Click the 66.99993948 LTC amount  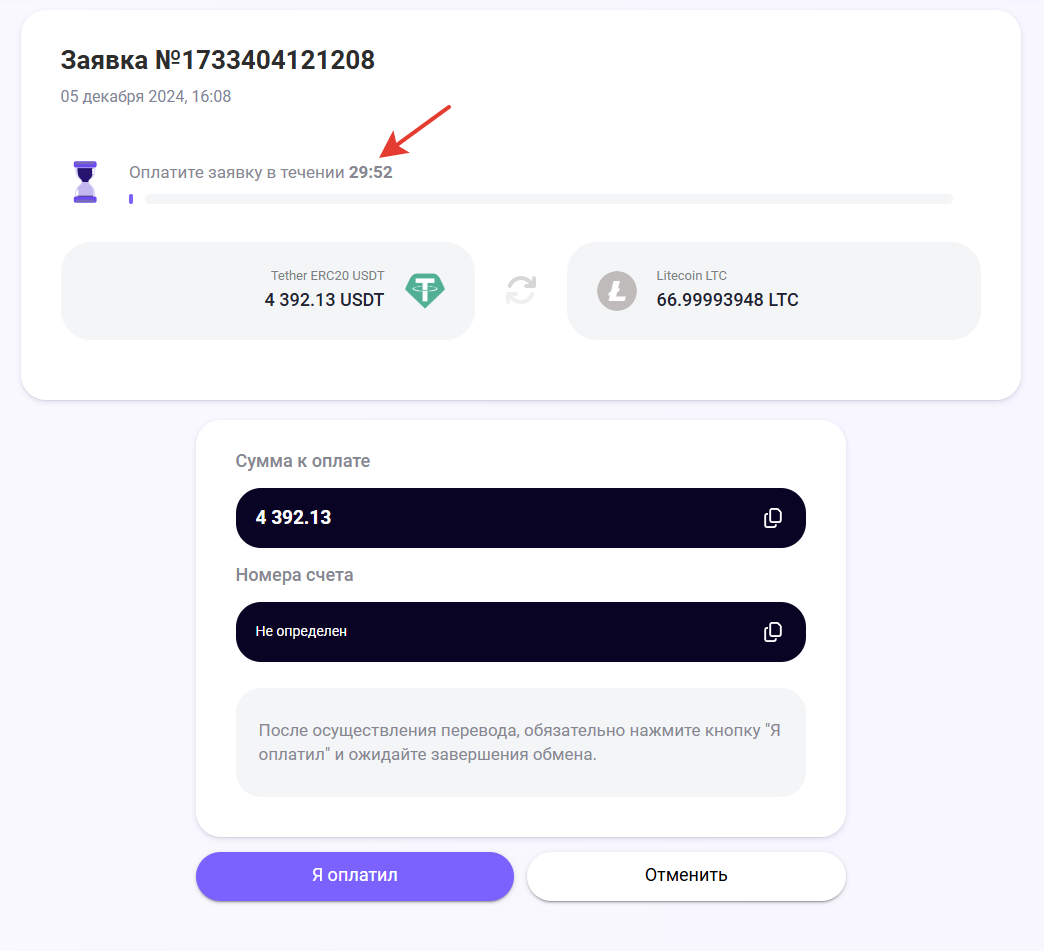point(727,300)
